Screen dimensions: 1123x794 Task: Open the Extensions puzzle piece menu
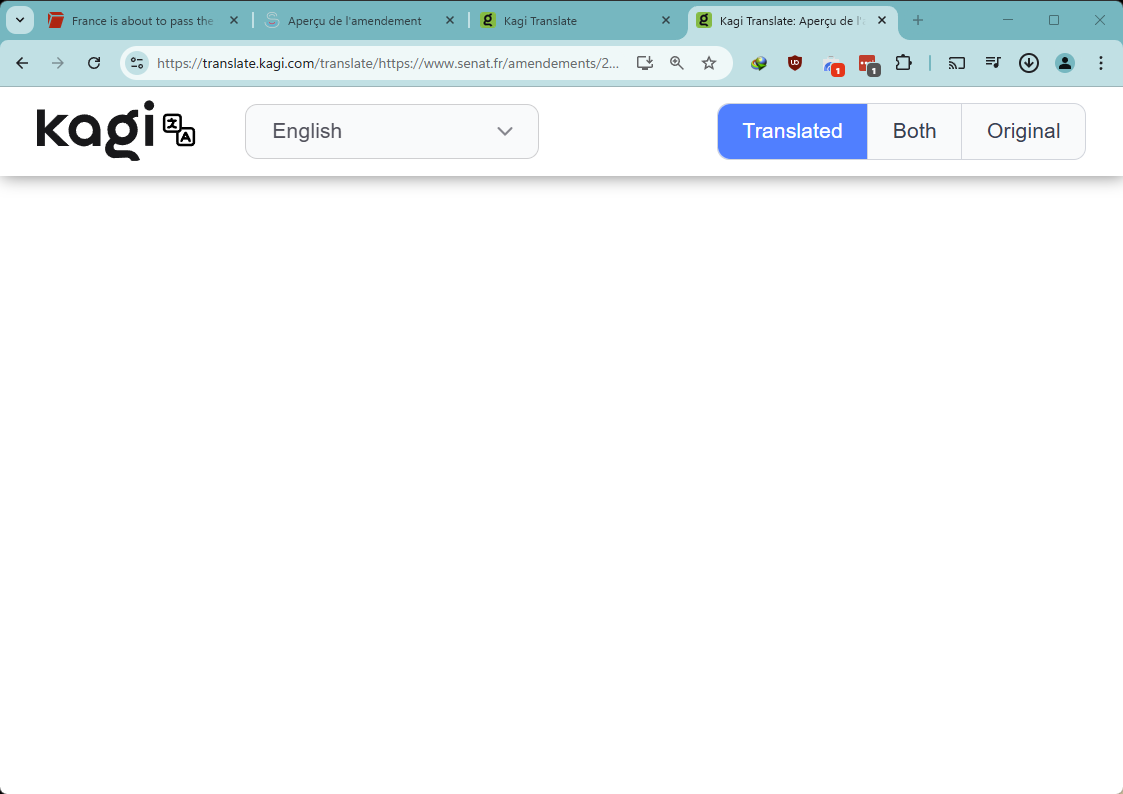[x=903, y=63]
